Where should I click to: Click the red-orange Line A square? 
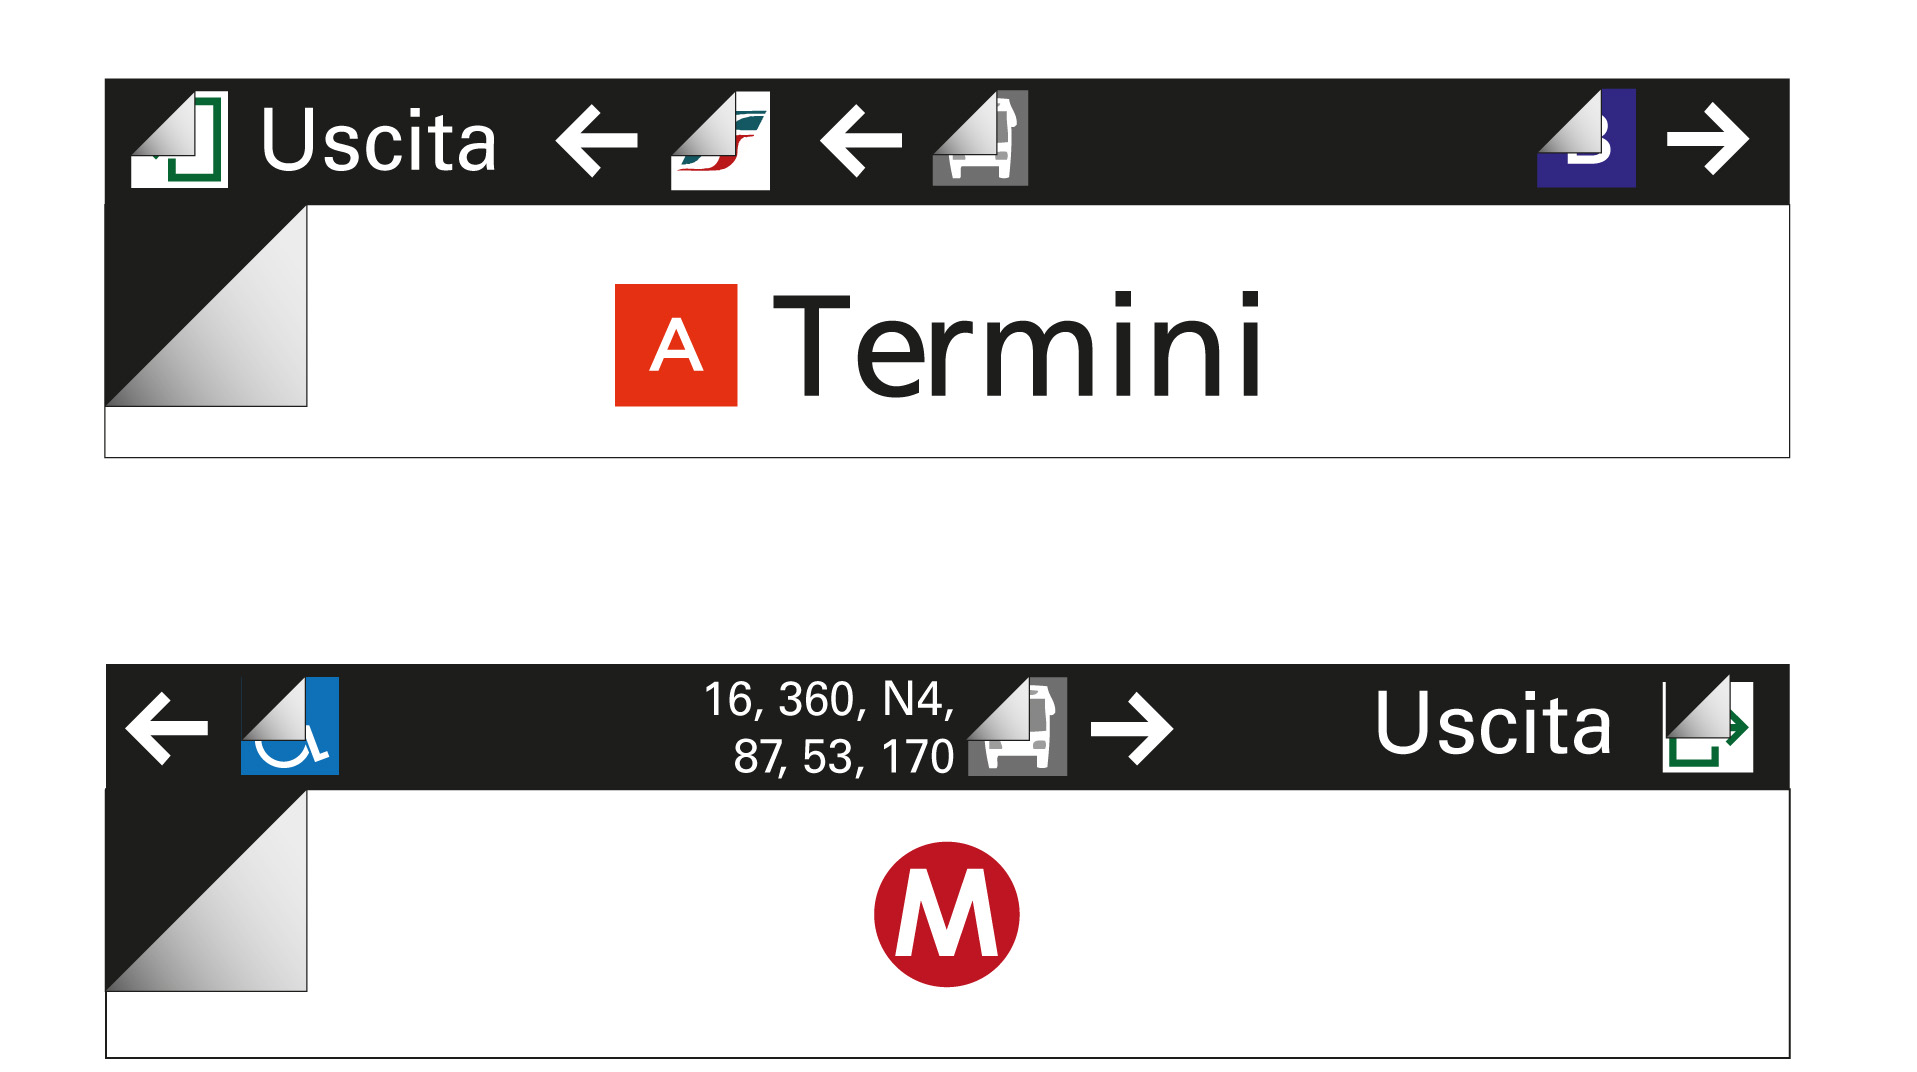click(676, 345)
